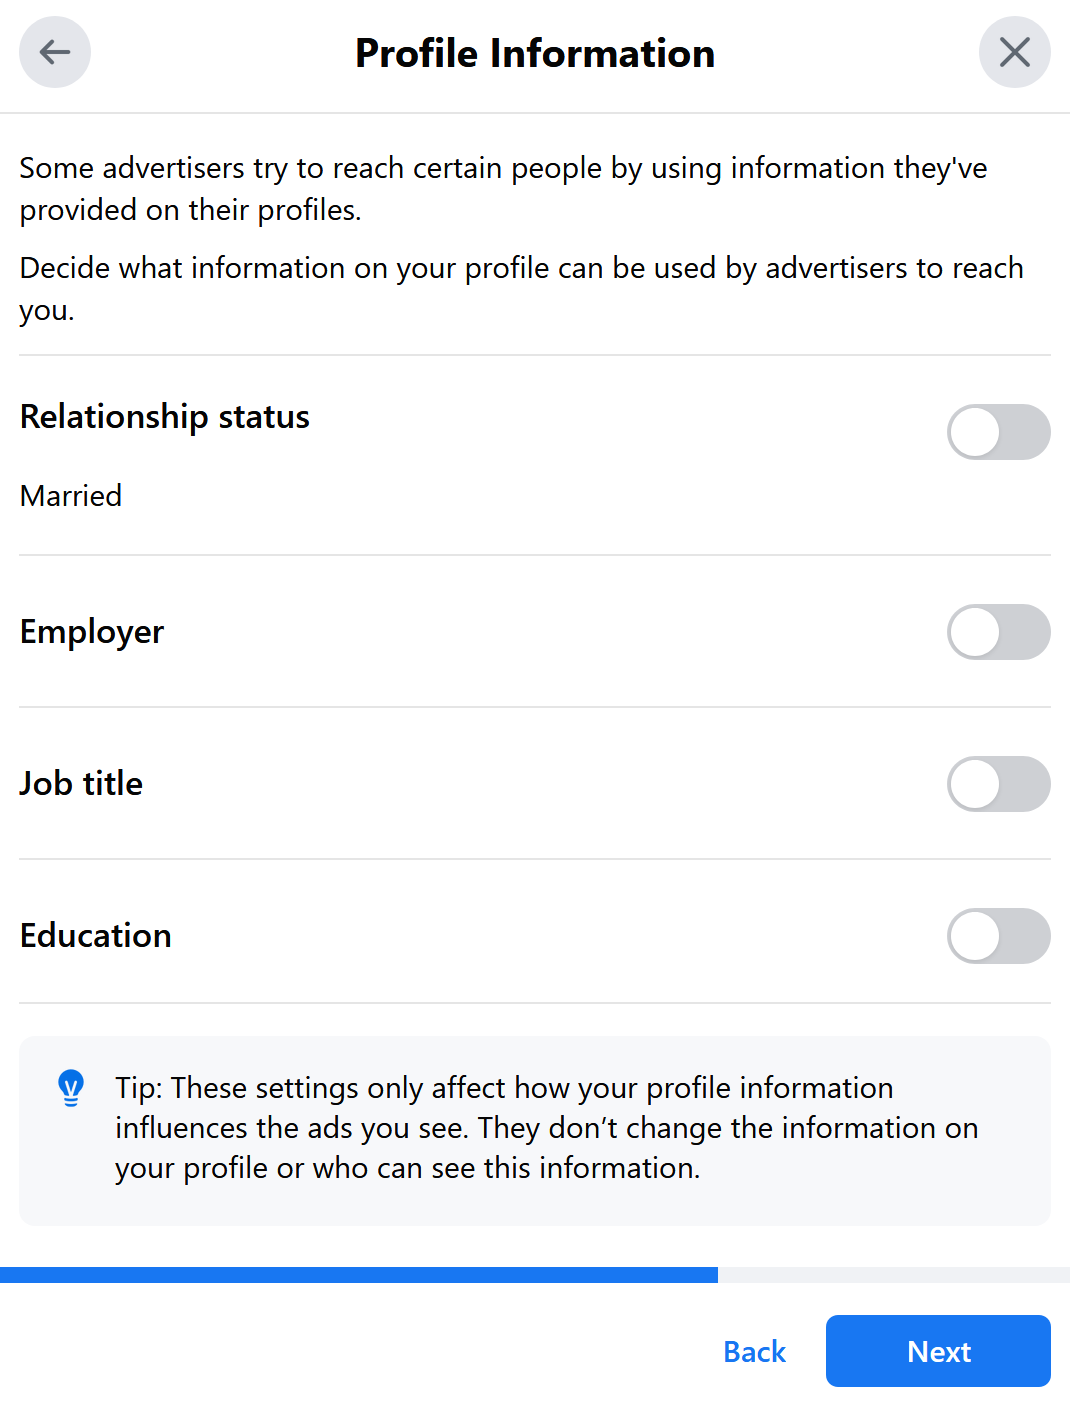Close the Profile Information dialog
Screen dimensions: 1070x1402
(1014, 52)
